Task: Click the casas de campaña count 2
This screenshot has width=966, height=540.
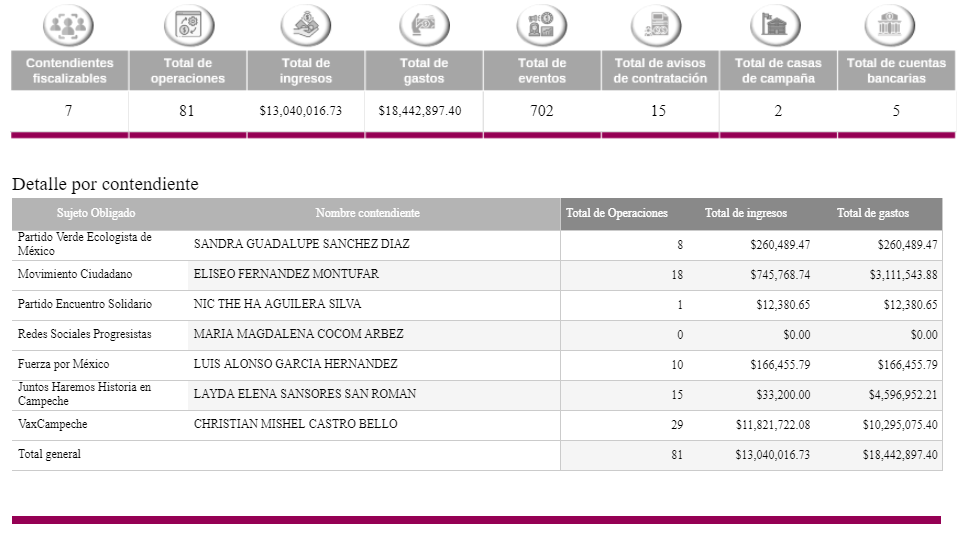Action: 778,111
